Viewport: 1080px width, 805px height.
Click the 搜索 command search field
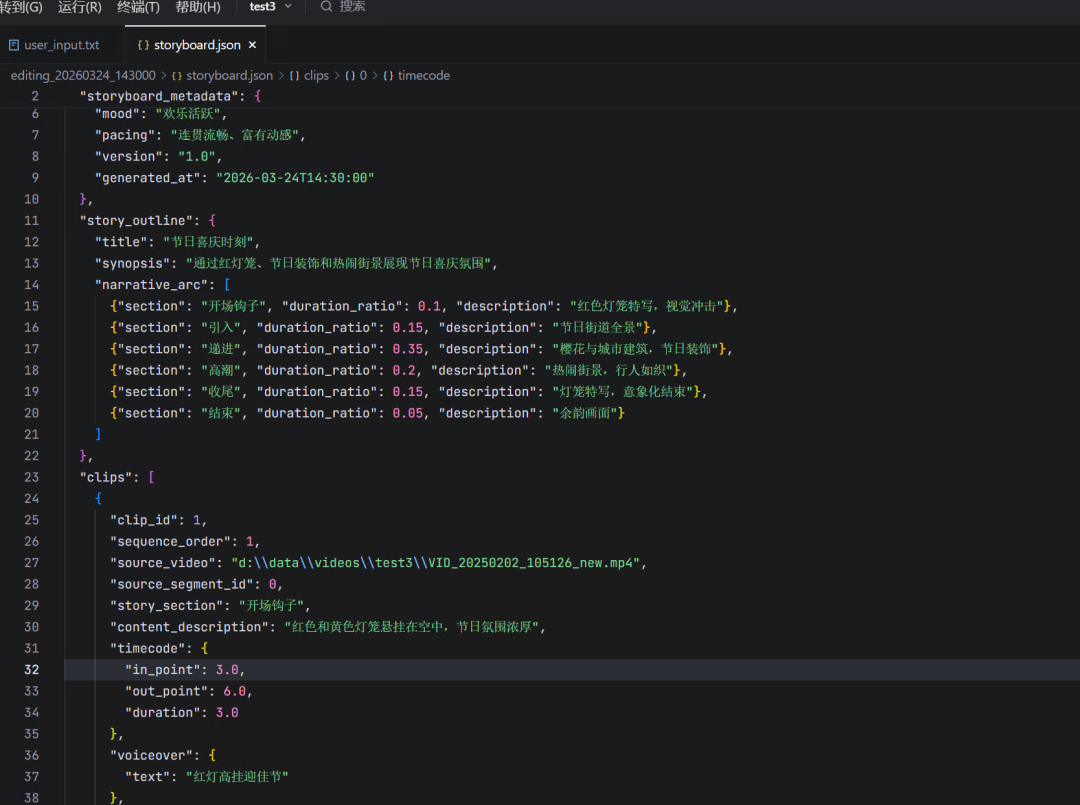pyautogui.click(x=352, y=7)
